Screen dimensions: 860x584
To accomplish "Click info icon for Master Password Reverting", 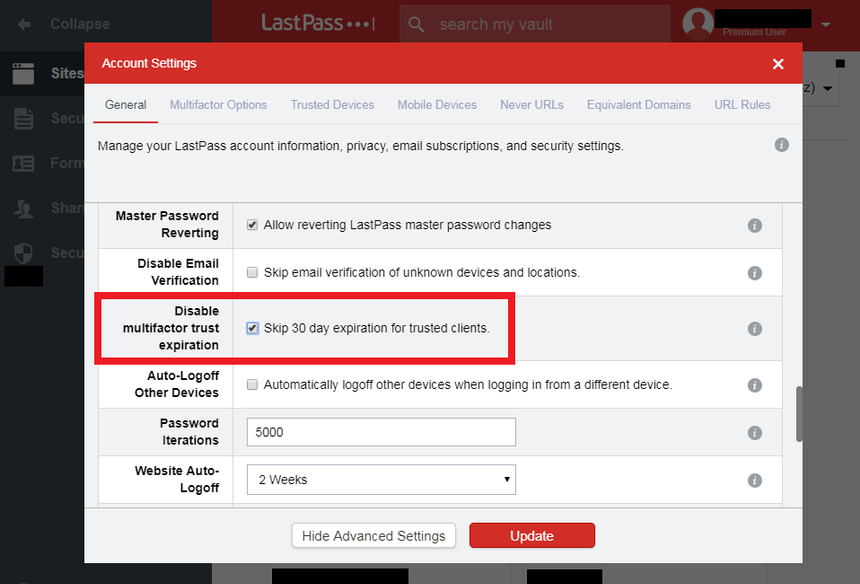I will pos(755,226).
